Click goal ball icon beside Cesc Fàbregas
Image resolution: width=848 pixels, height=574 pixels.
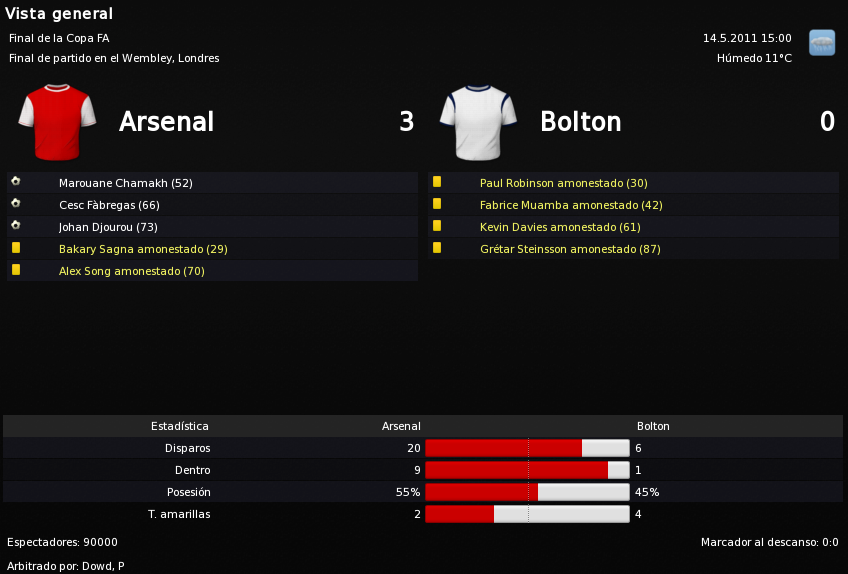[16, 203]
